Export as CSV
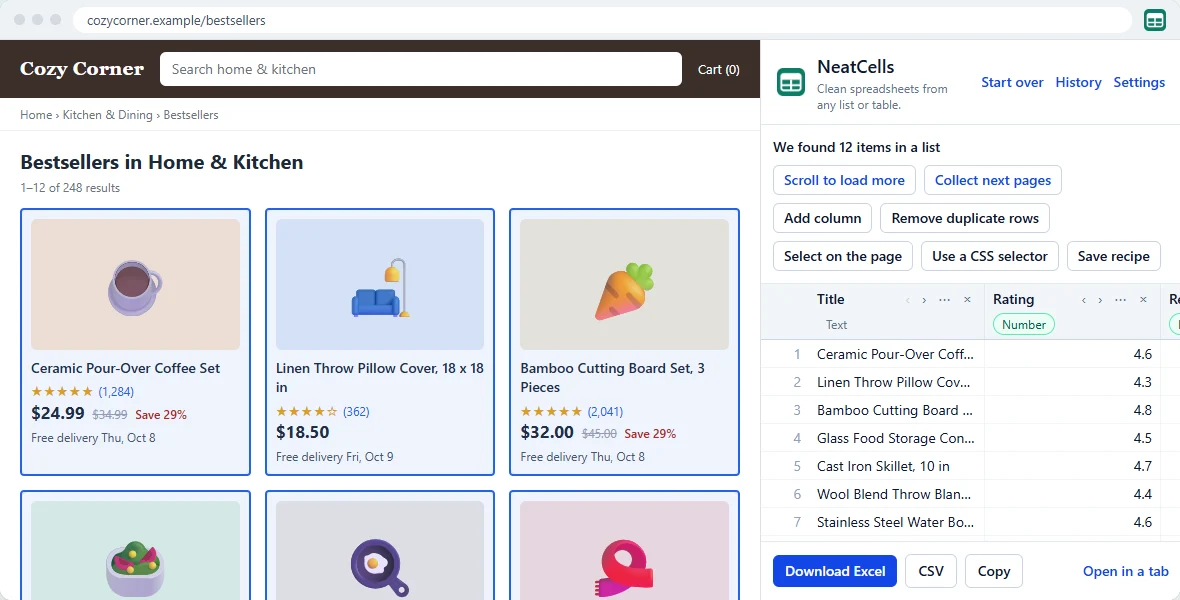Image resolution: width=1180 pixels, height=600 pixels. coord(931,571)
